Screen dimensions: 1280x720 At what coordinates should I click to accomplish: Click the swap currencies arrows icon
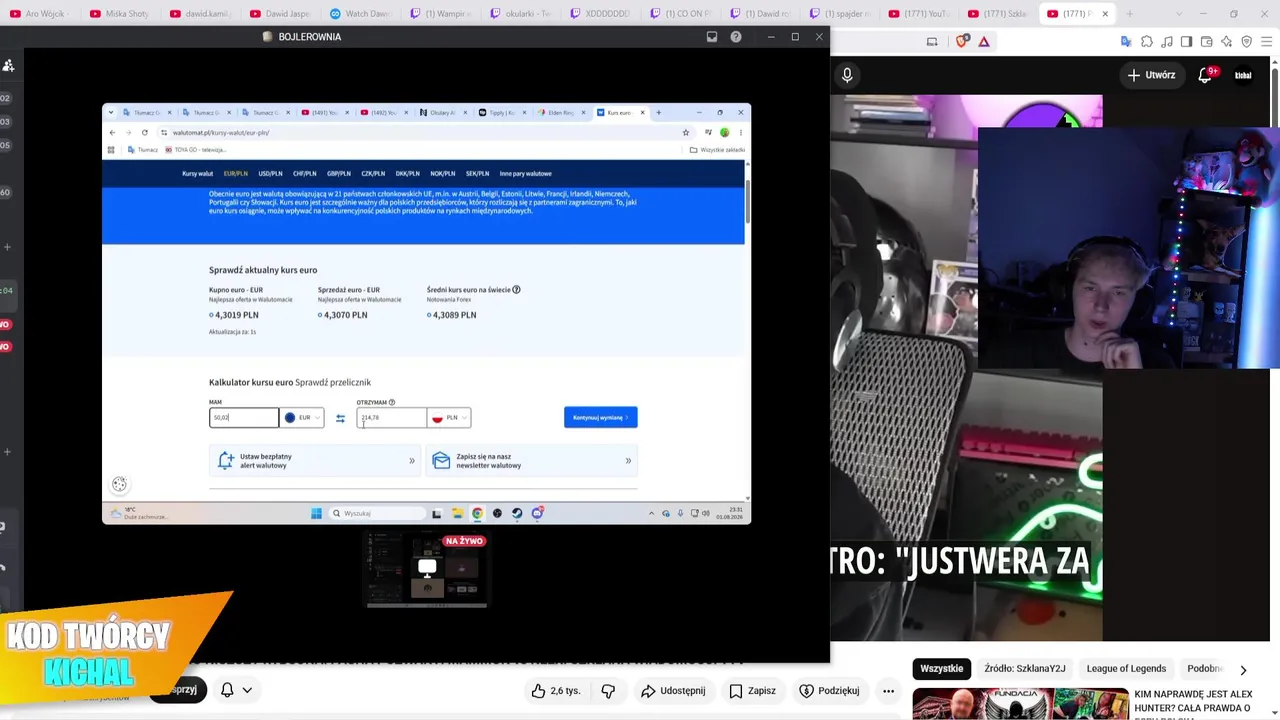pyautogui.click(x=340, y=418)
